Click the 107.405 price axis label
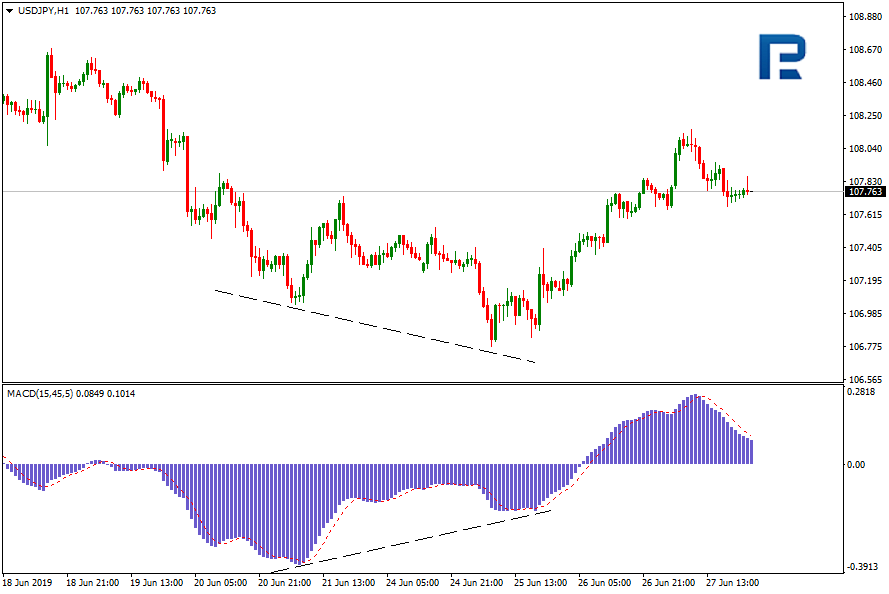The width and height of the screenshot is (889, 594). (x=864, y=248)
